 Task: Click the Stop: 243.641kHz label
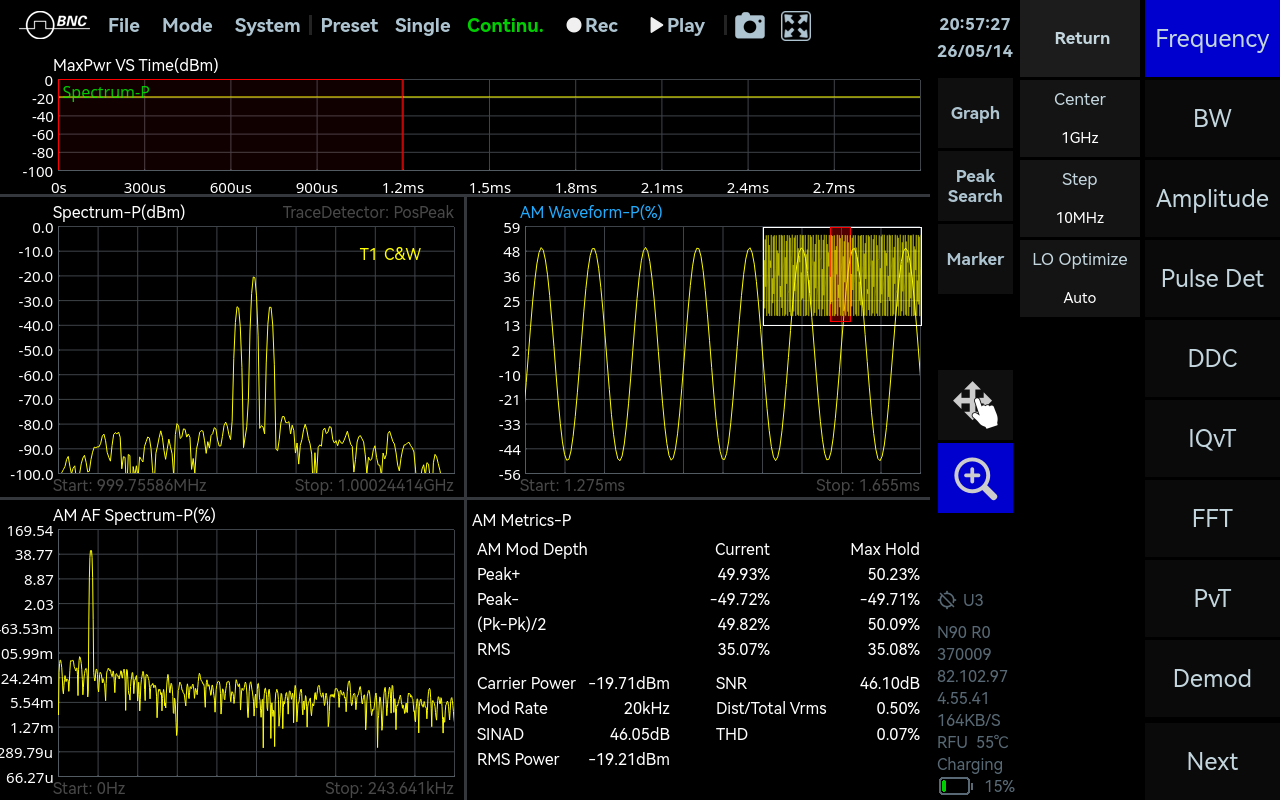point(389,788)
